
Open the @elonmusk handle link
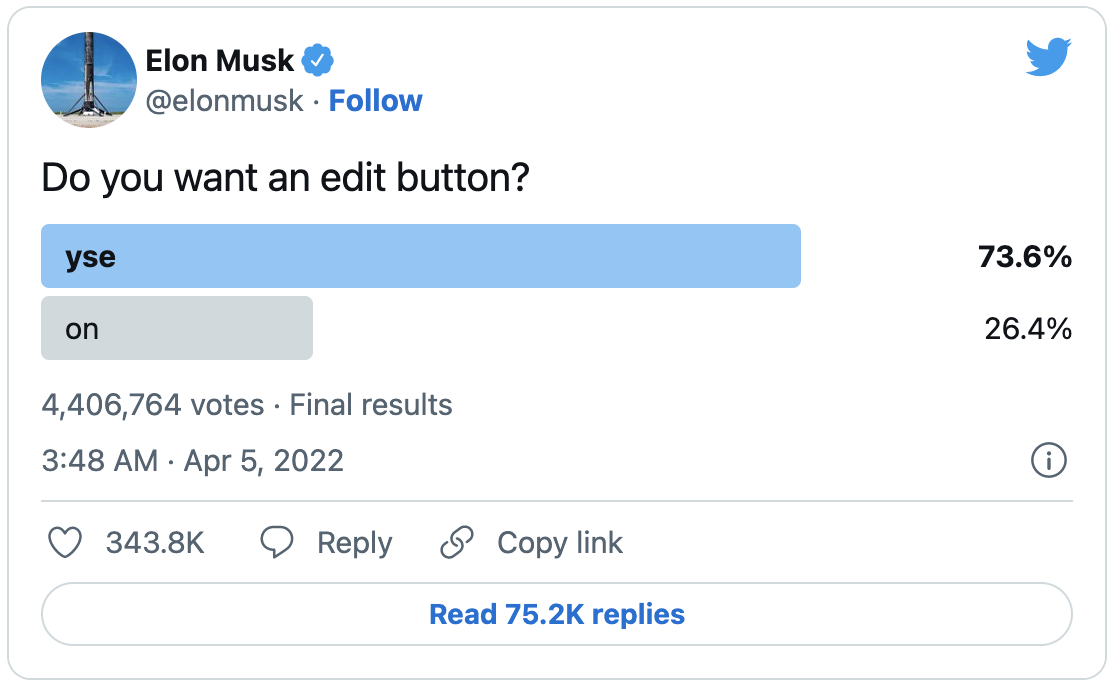[225, 101]
